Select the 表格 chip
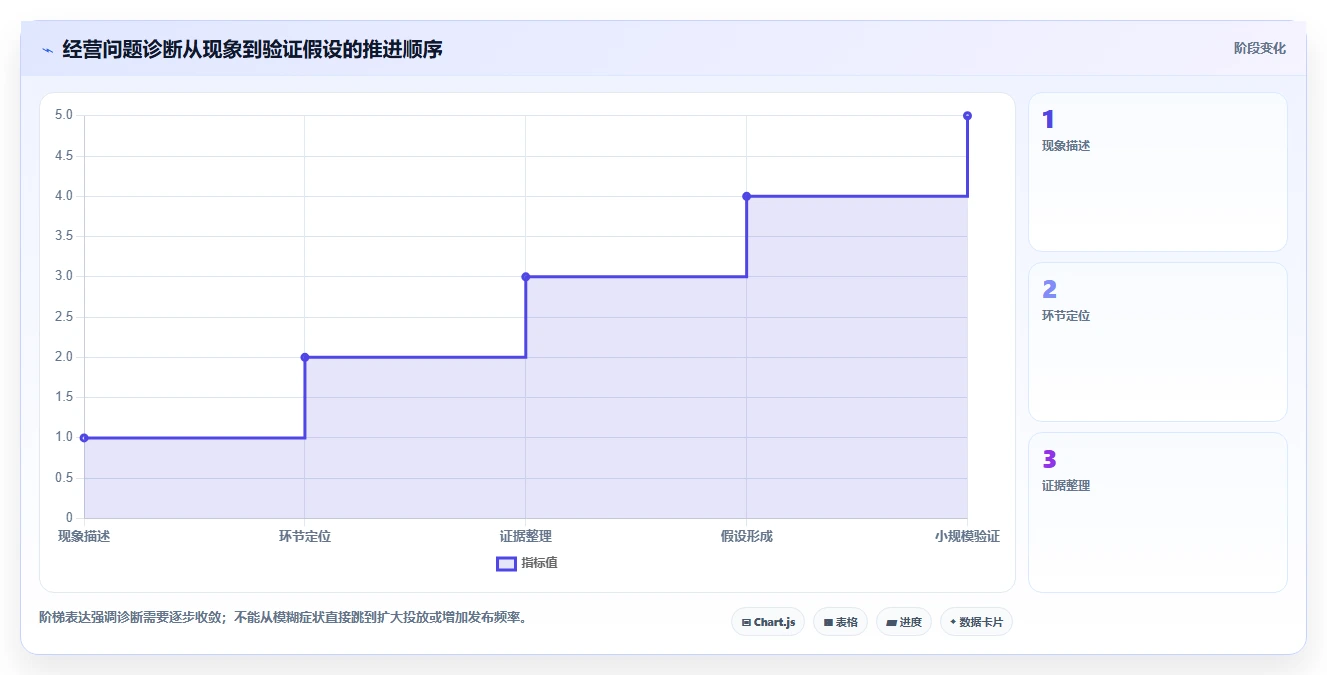Image resolution: width=1327 pixels, height=675 pixels. [840, 622]
